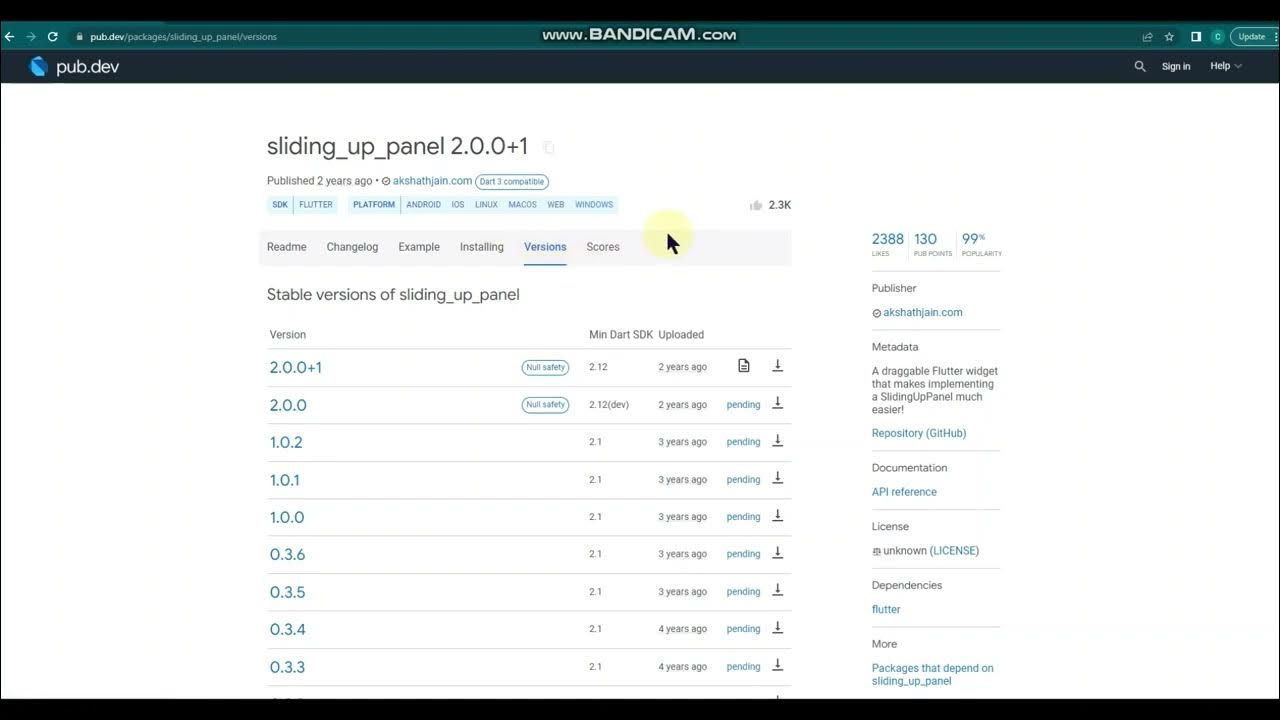Screen dimensions: 1280x720
Task: Switch to the Readme tab
Action: click(287, 247)
